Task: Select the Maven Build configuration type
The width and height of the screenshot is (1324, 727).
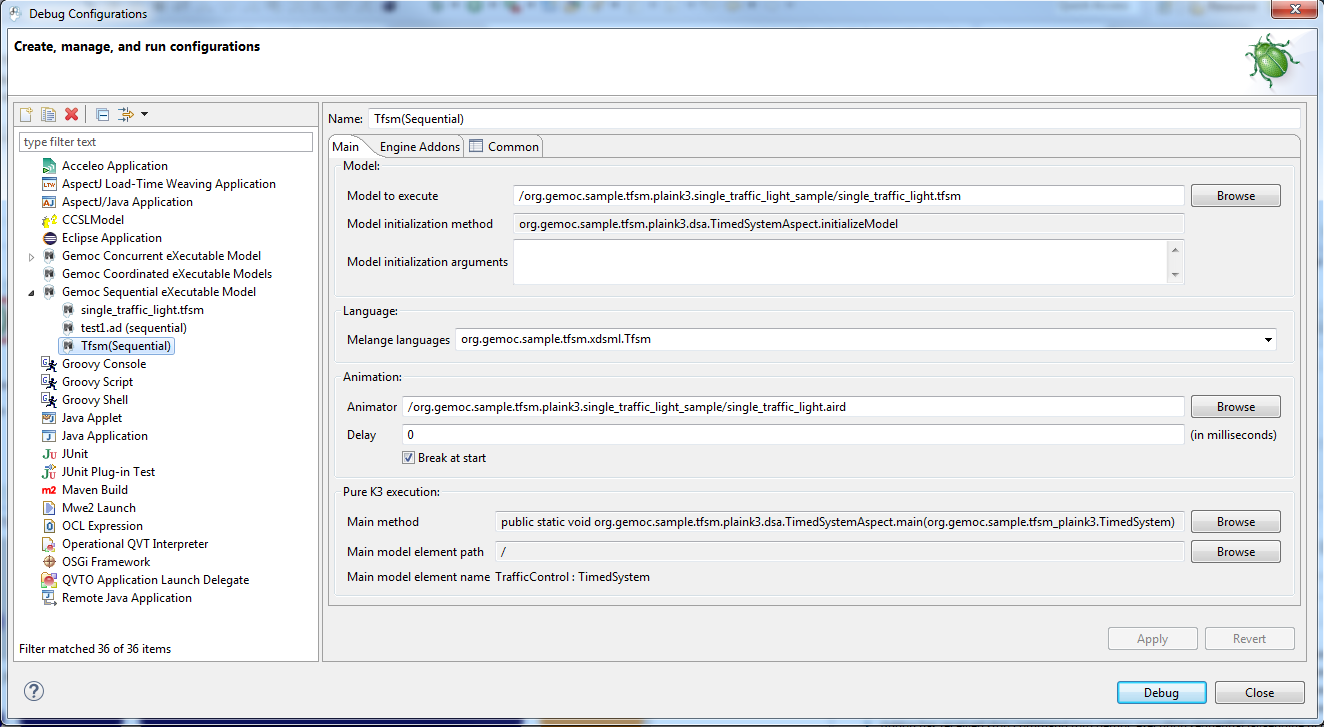Action: click(x=94, y=490)
